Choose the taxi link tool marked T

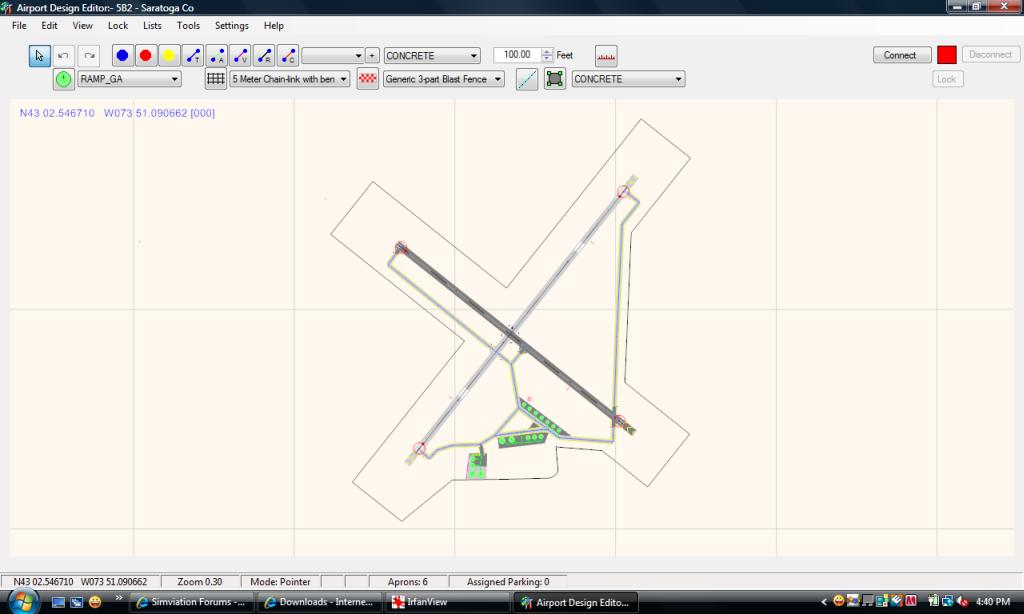pos(194,56)
